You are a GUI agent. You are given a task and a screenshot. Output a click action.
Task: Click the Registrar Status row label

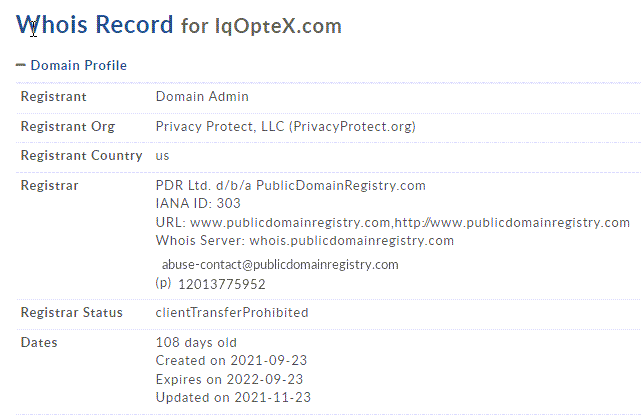pos(72,312)
